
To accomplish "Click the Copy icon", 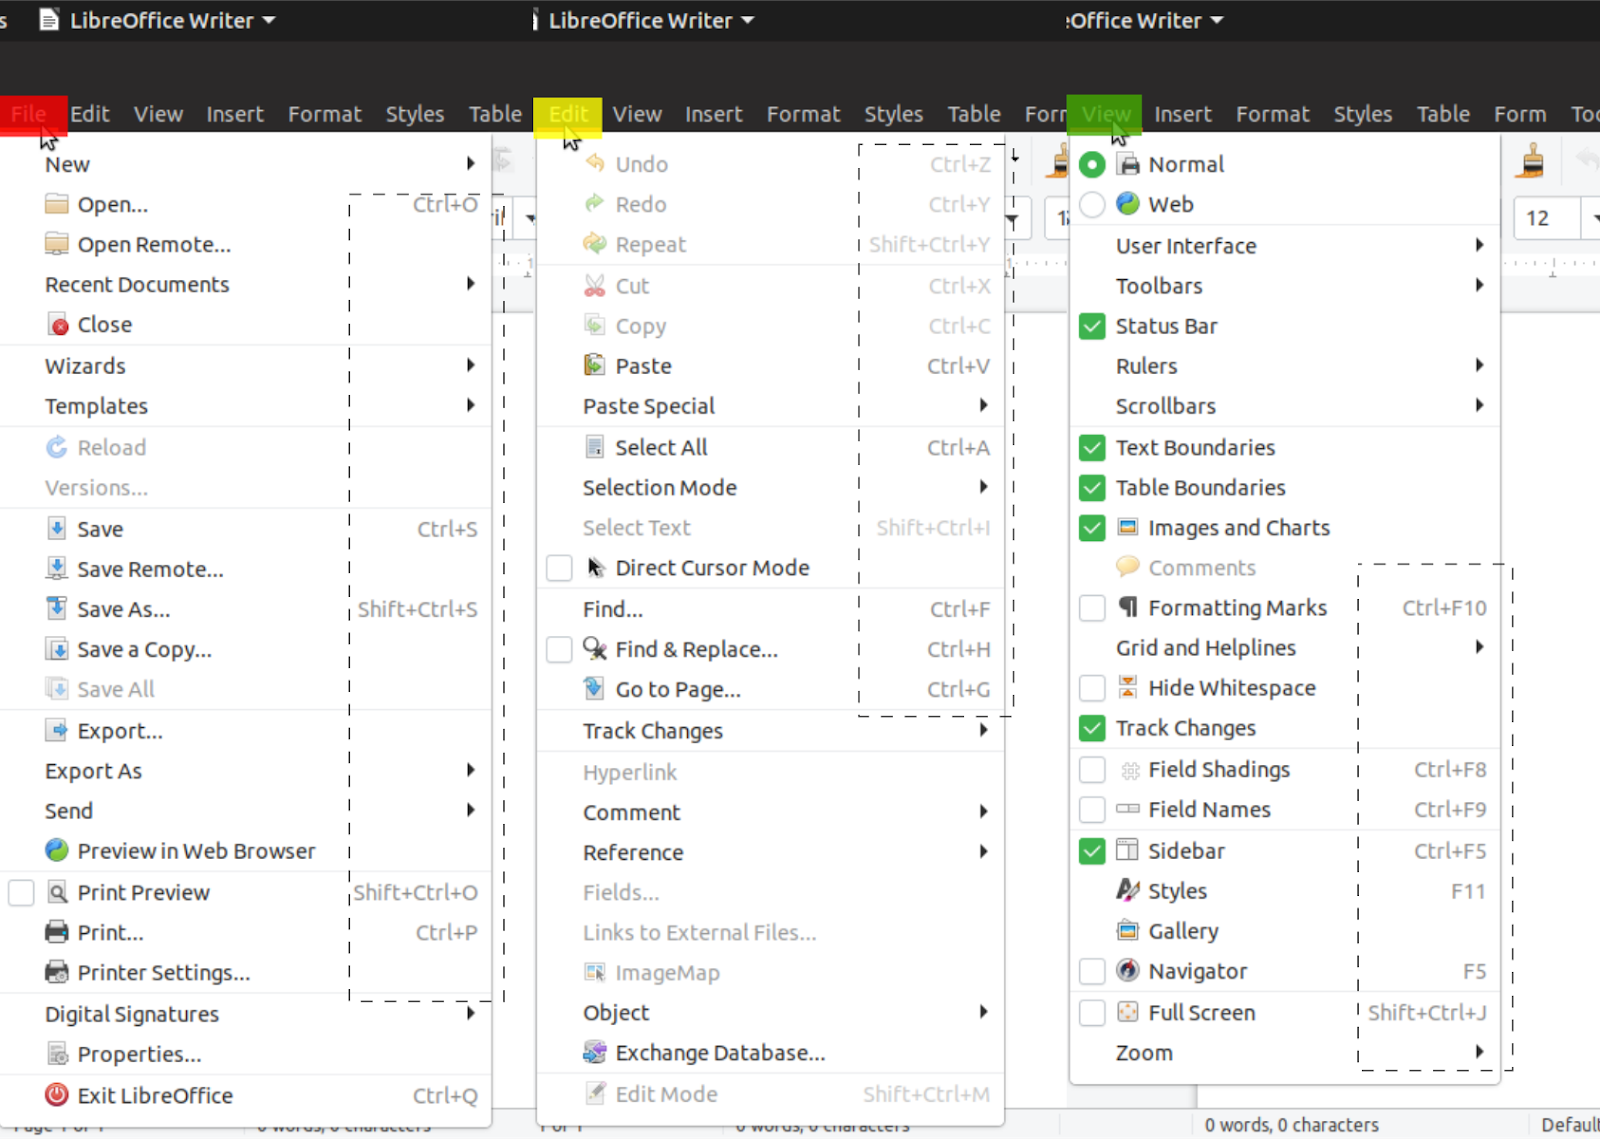I will point(596,325).
